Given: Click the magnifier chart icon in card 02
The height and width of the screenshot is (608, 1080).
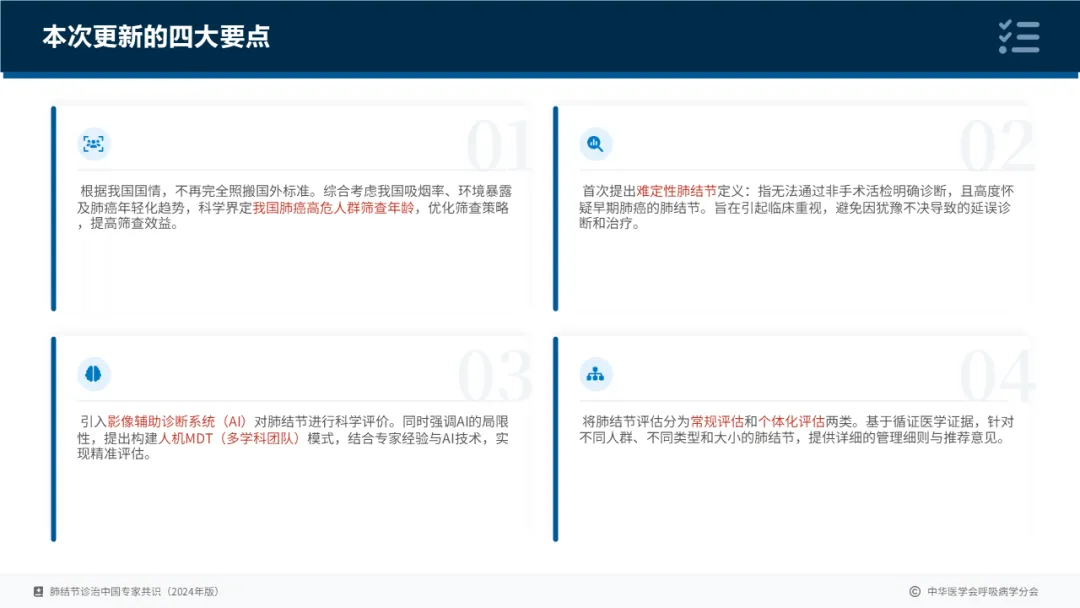Looking at the screenshot, I should [x=596, y=144].
